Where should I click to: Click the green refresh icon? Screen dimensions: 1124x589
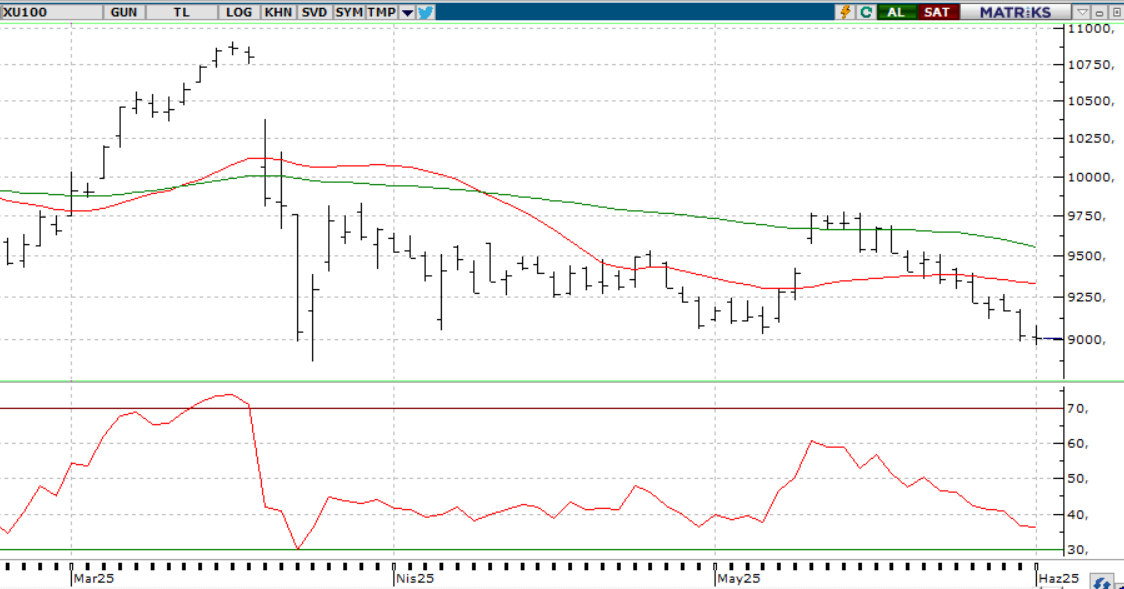(x=866, y=12)
